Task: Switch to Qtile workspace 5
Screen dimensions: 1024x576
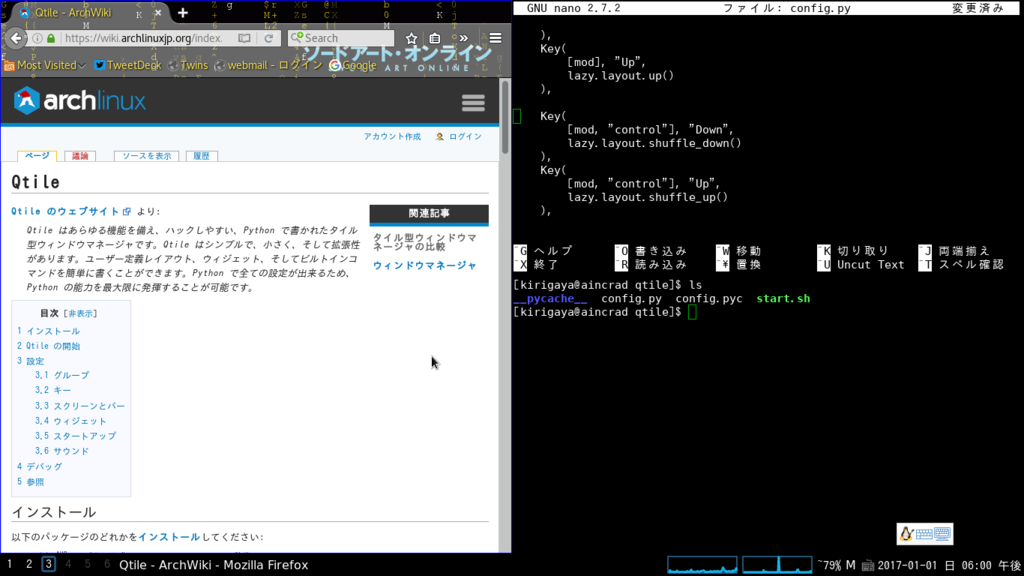Action: 88,564
